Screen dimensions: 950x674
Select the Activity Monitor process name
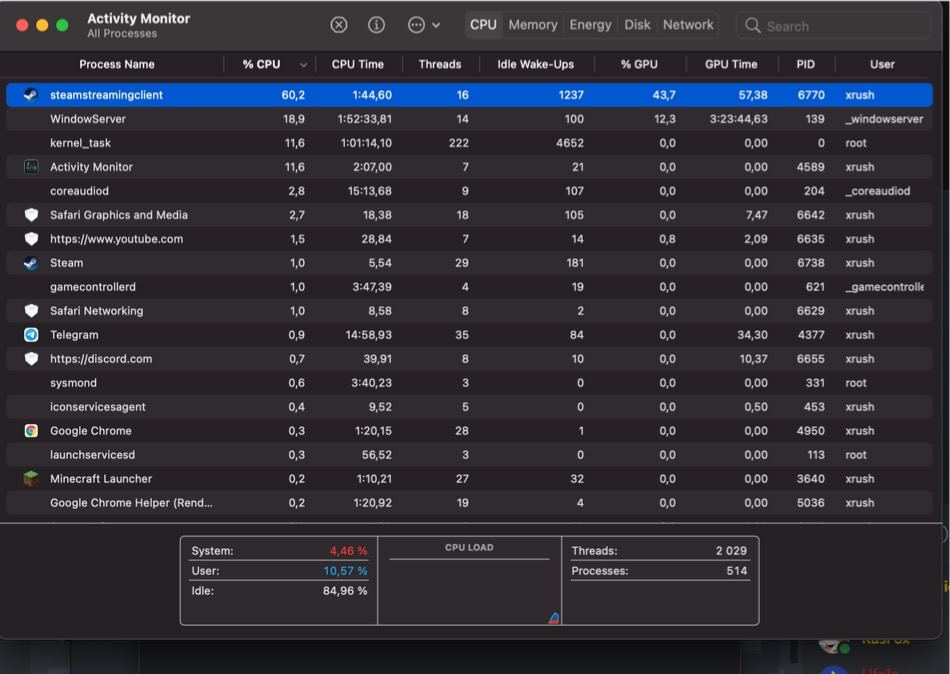pos(91,167)
